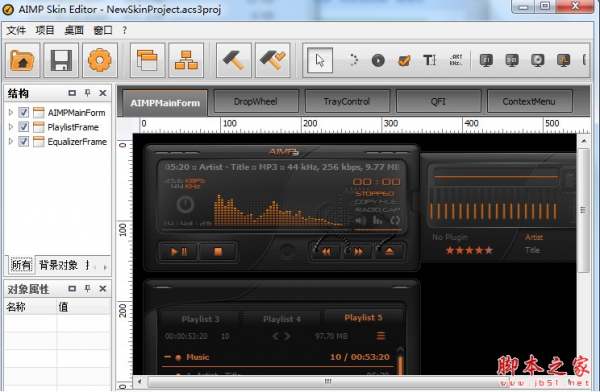Image resolution: width=600 pixels, height=392 pixels.
Task: Click the play/pause button in skin preview
Action: click(178, 252)
